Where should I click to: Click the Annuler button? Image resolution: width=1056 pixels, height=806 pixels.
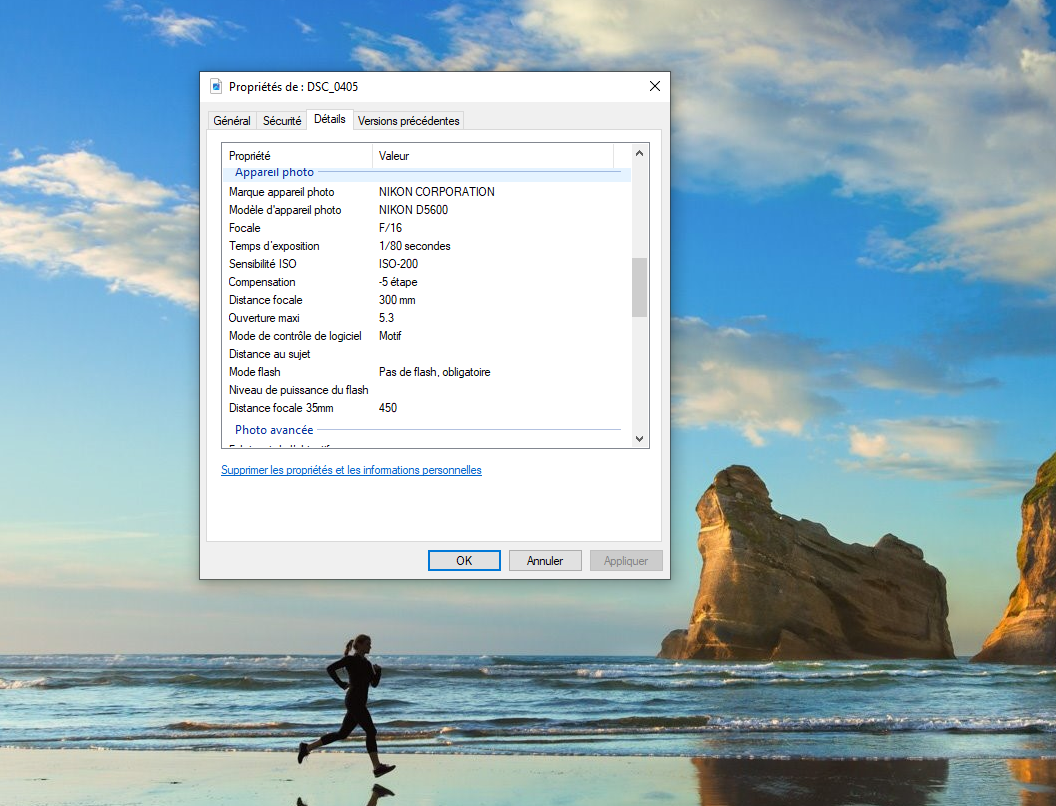tap(545, 560)
